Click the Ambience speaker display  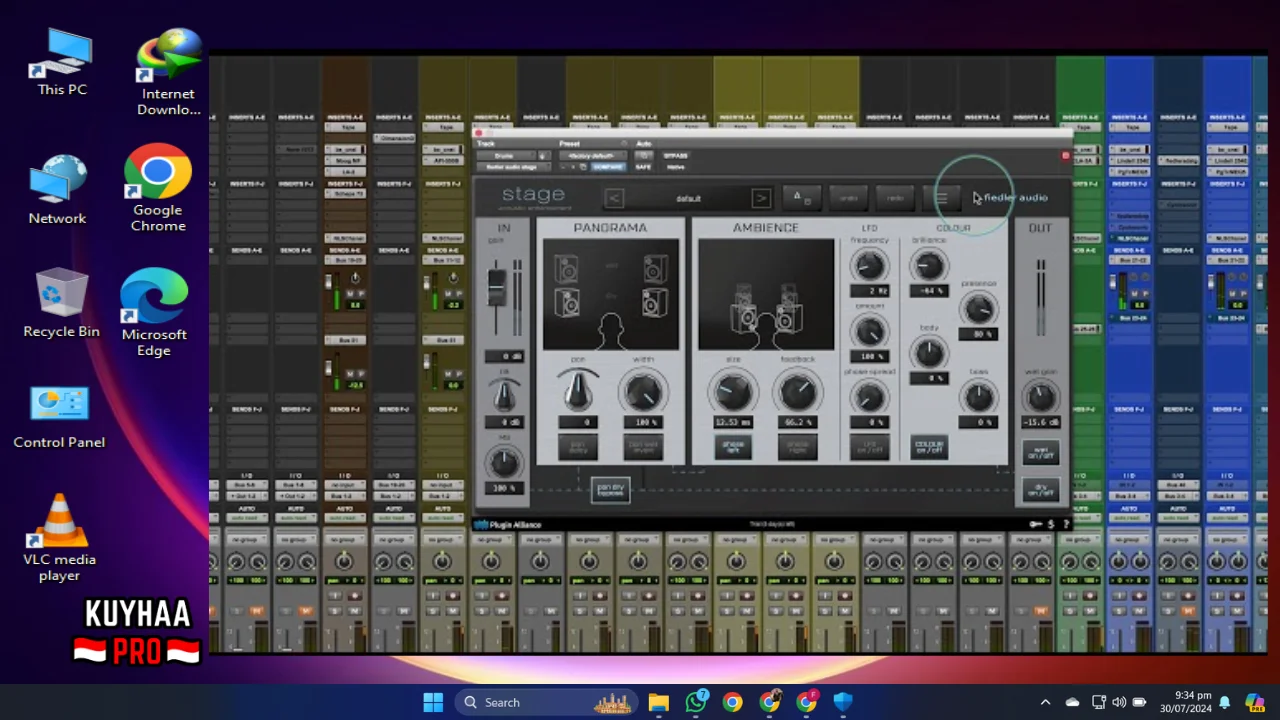[x=766, y=295]
